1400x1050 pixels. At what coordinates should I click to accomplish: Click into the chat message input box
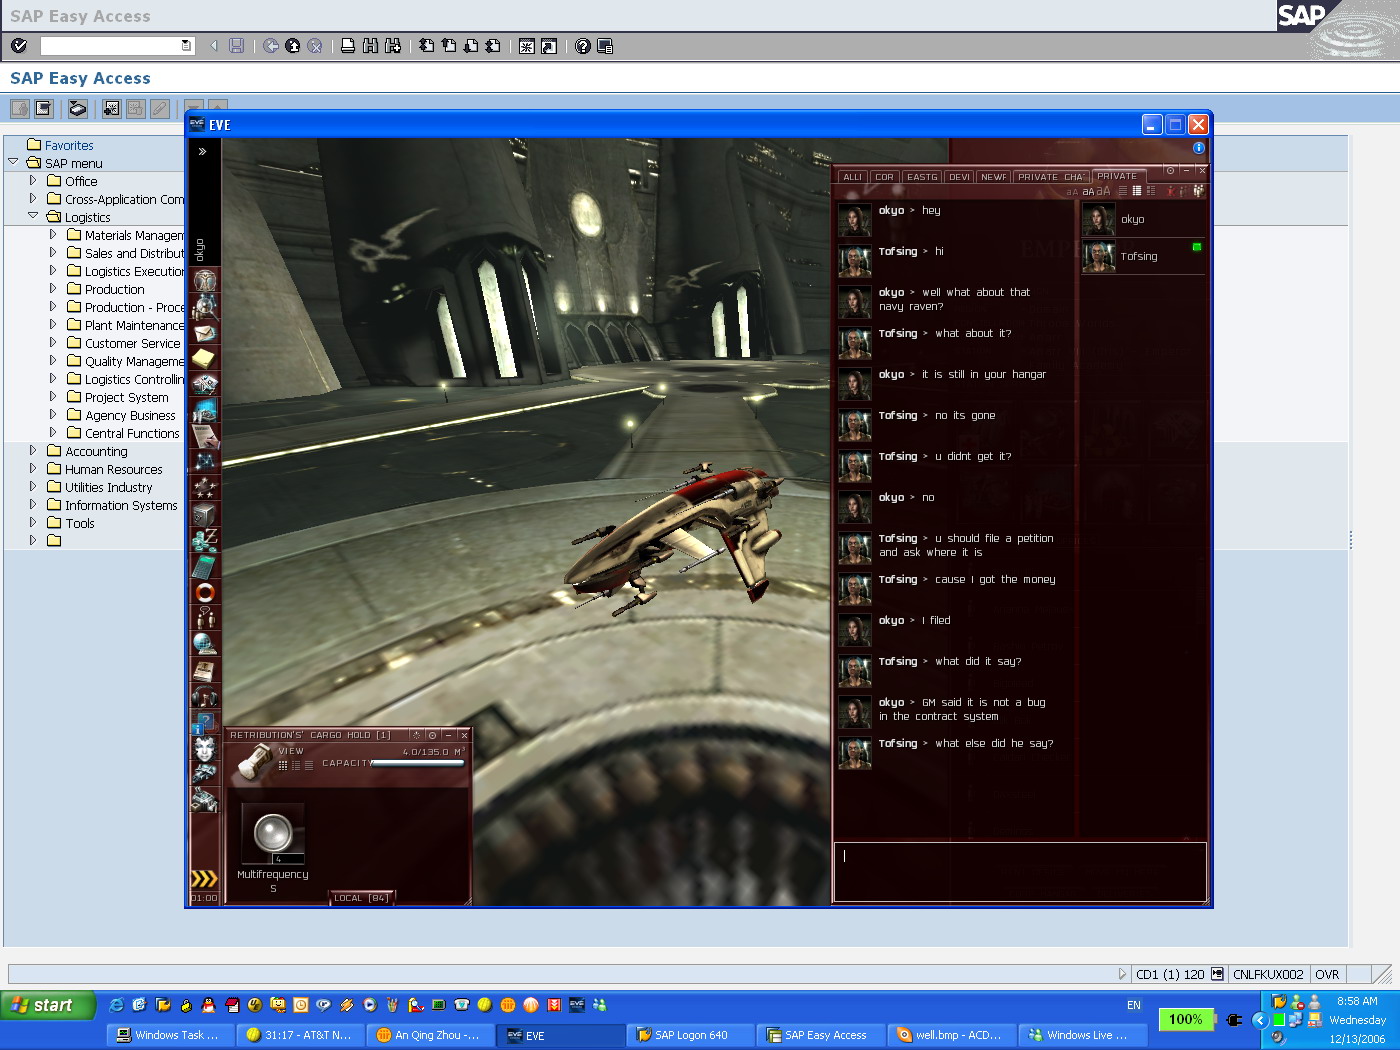pyautogui.click(x=1020, y=871)
